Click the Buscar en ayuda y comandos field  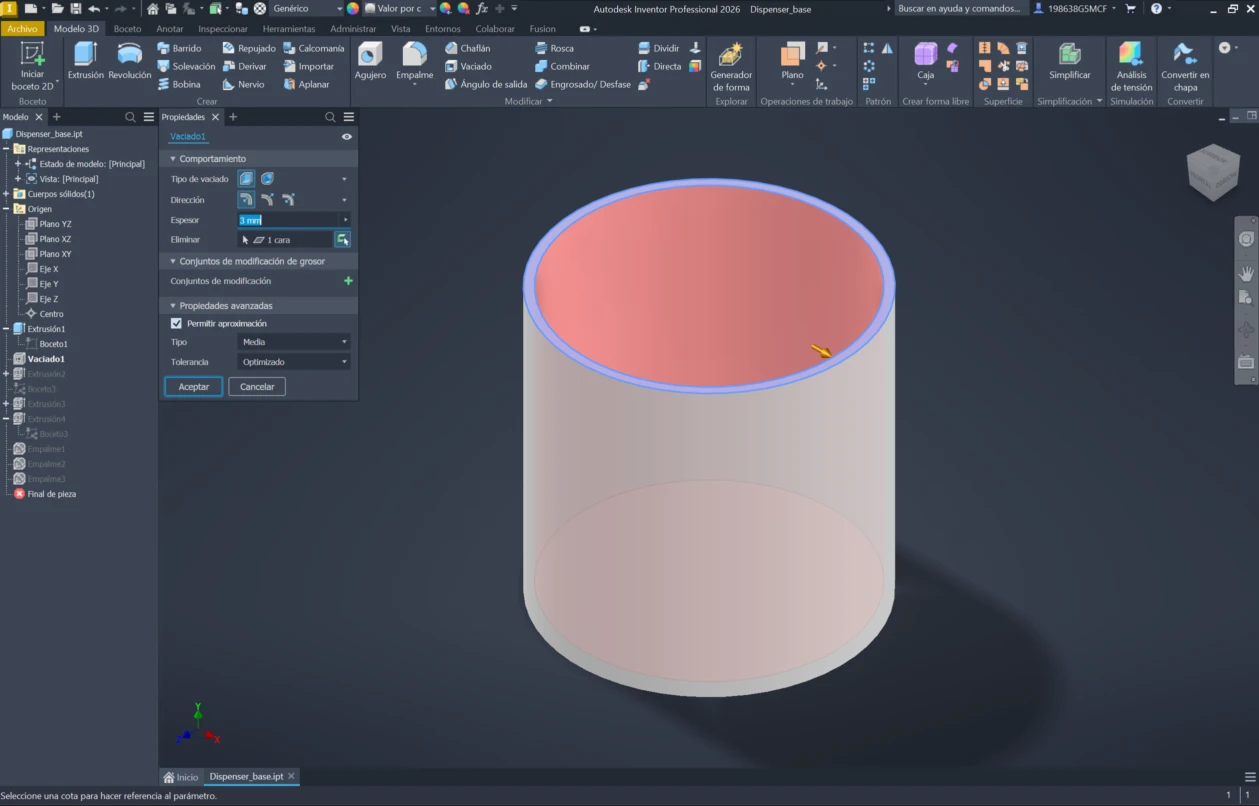tap(960, 8)
